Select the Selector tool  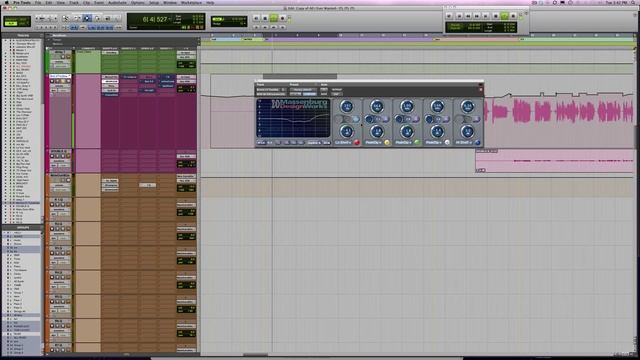coord(87,18)
